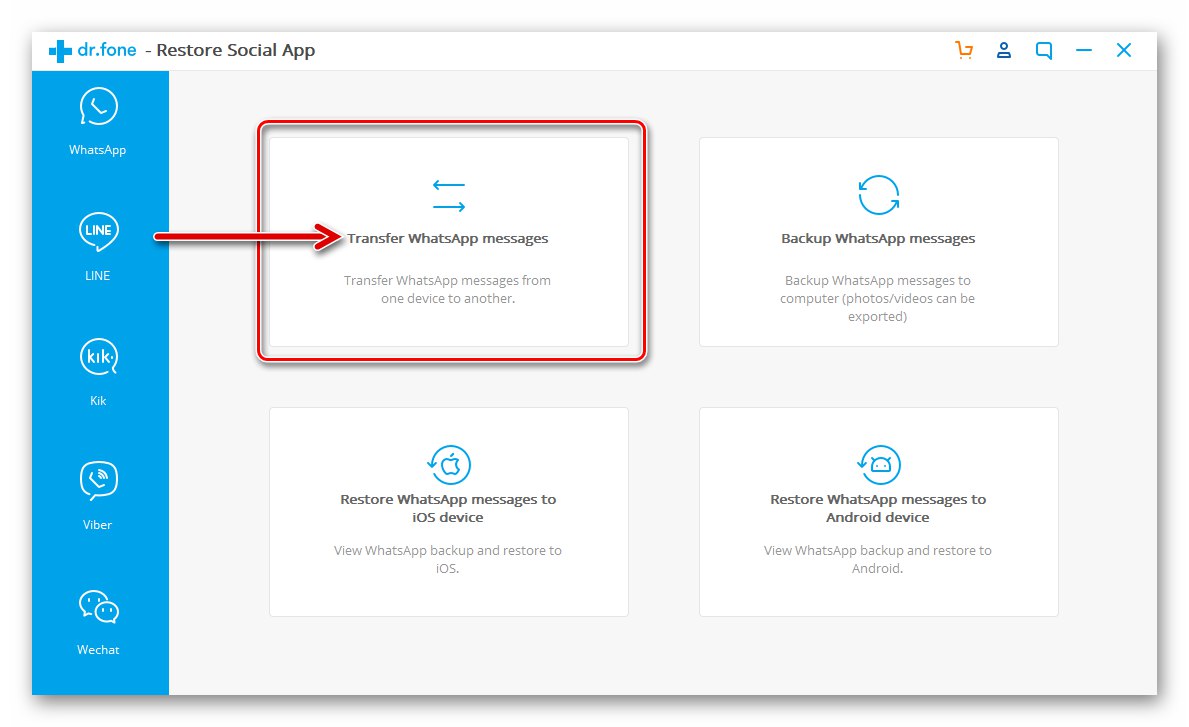Choose Backup WhatsApp messages
Image resolution: width=1189 pixels, height=727 pixels.
pyautogui.click(x=878, y=238)
